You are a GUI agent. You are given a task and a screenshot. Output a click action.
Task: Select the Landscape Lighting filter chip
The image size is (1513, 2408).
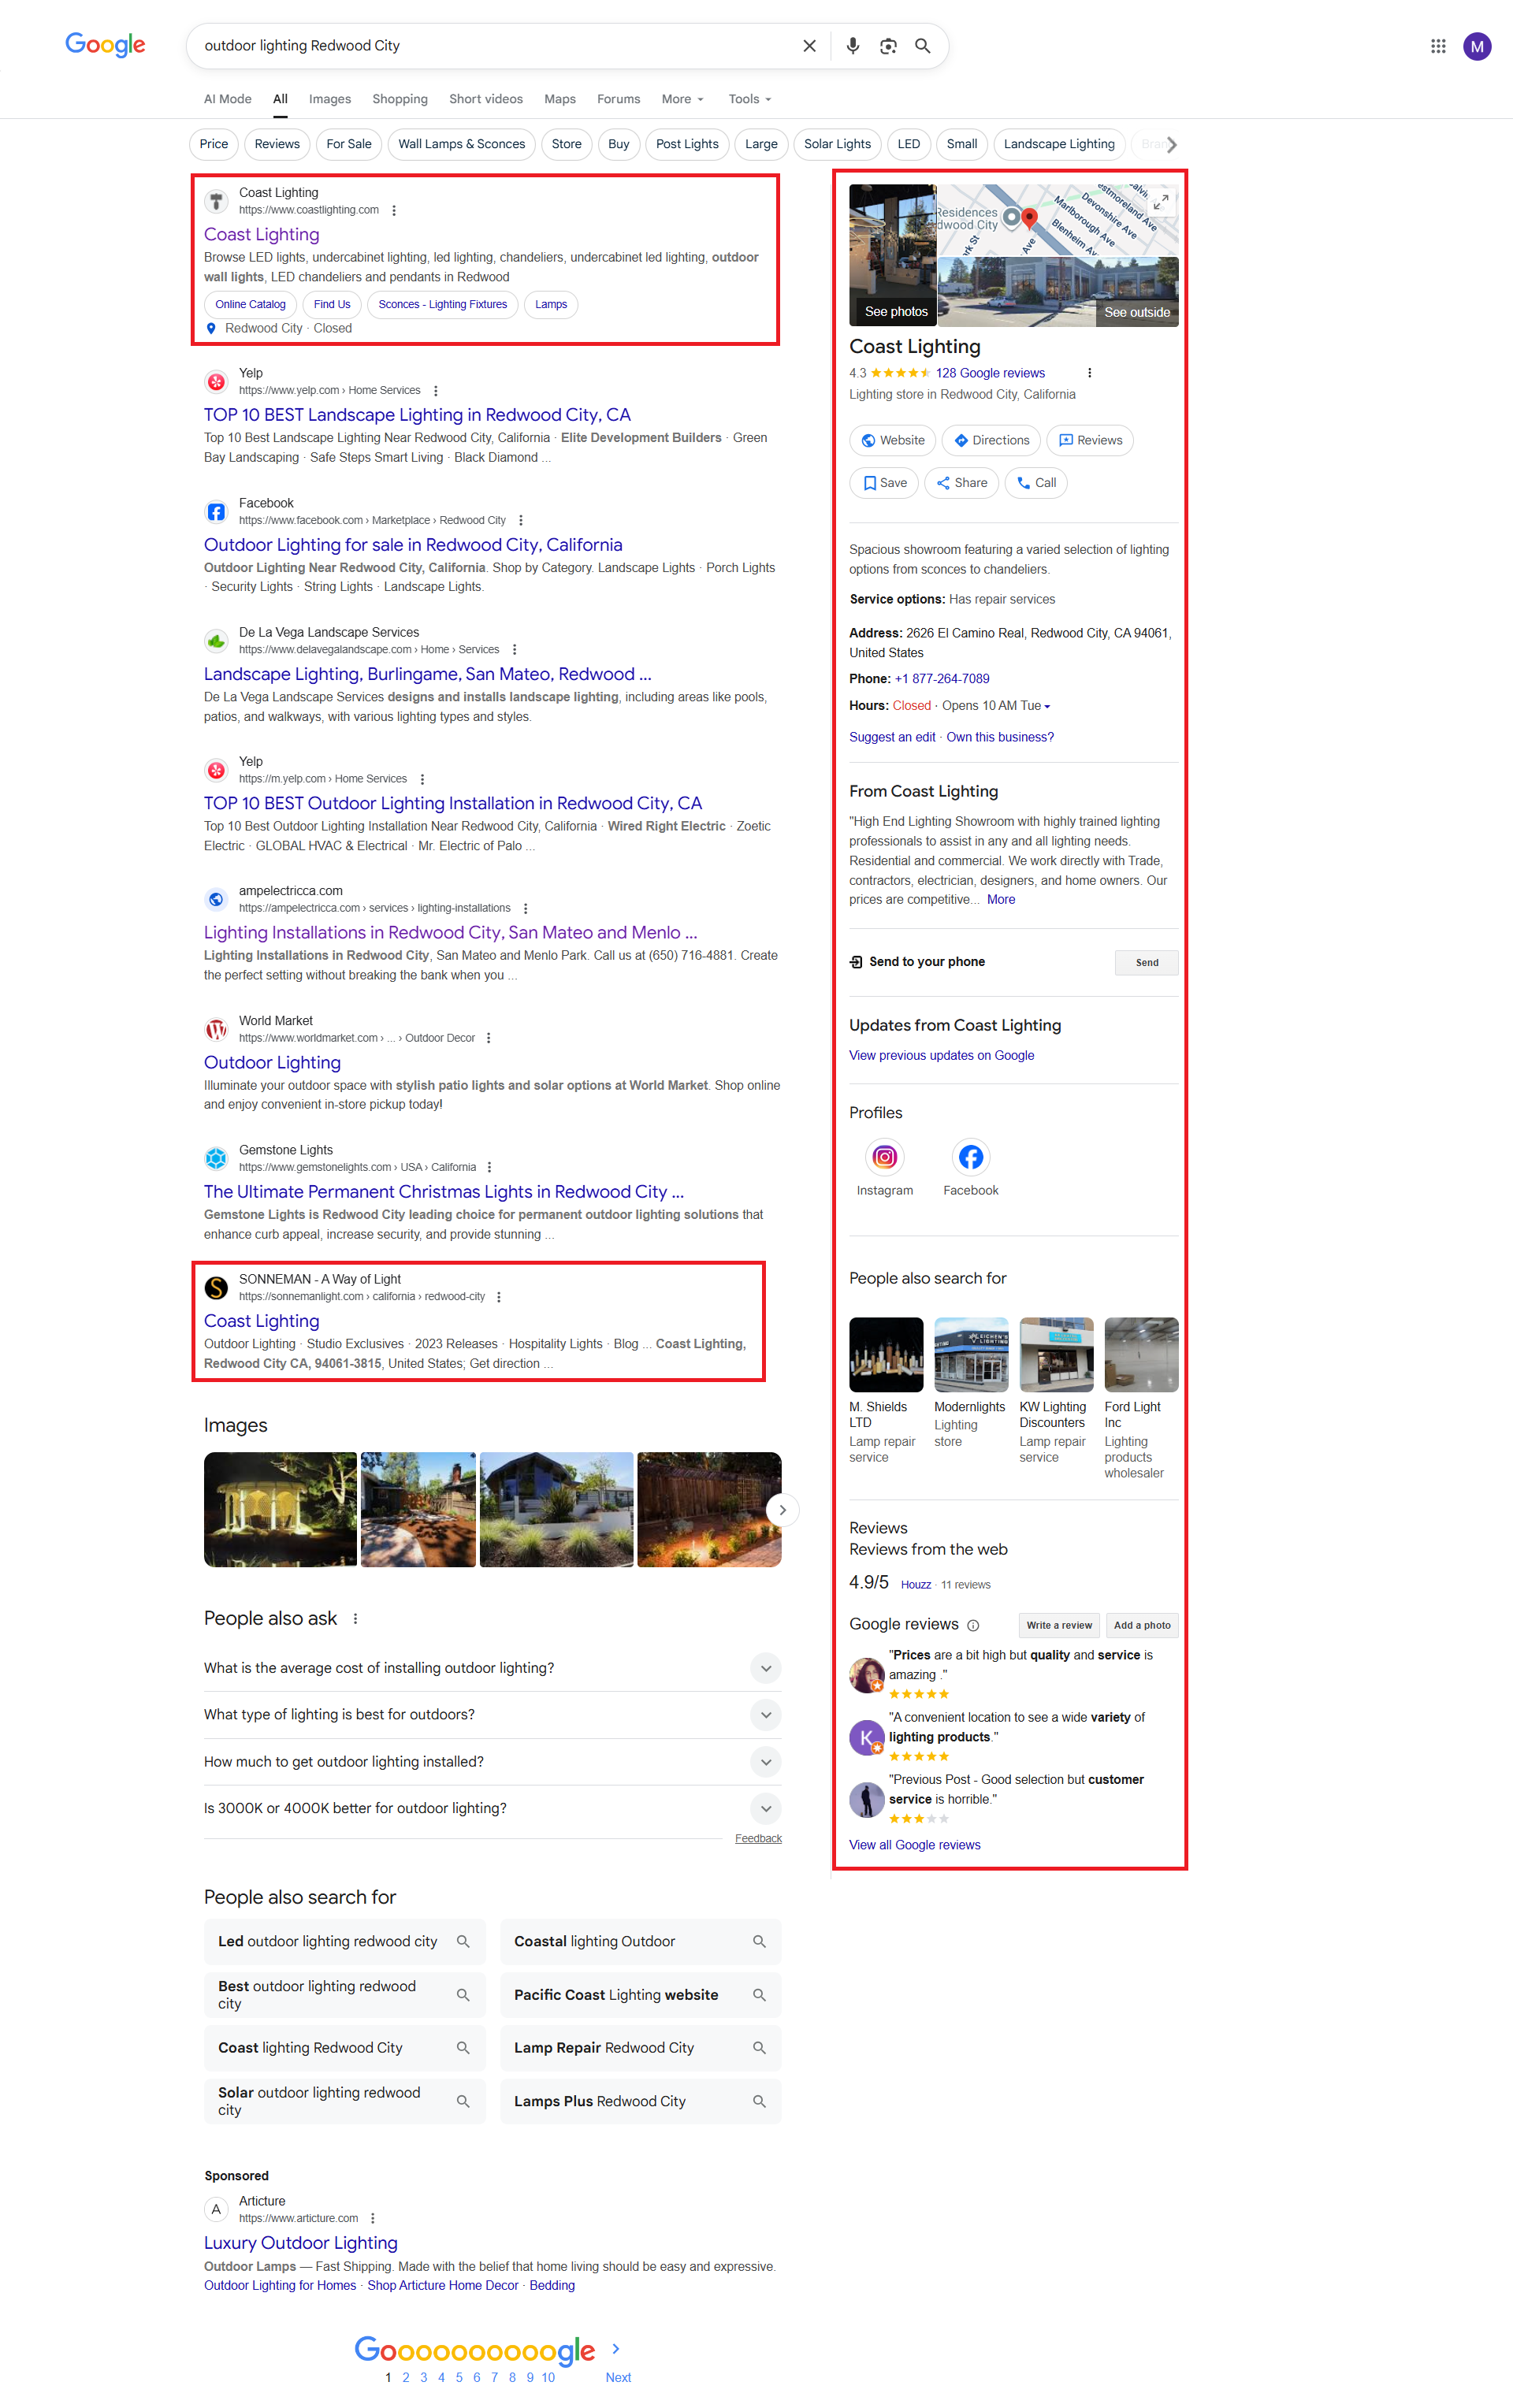point(1059,144)
